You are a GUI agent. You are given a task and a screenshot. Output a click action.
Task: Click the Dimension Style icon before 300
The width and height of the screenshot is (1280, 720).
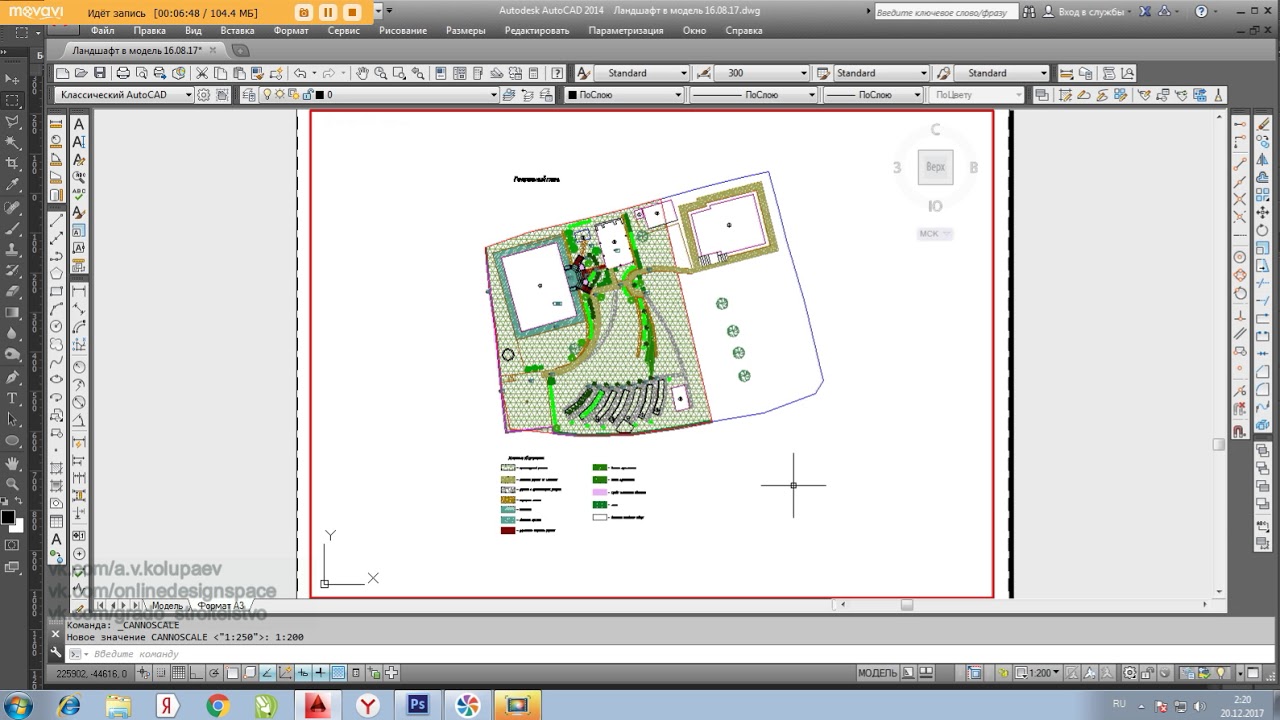click(703, 73)
